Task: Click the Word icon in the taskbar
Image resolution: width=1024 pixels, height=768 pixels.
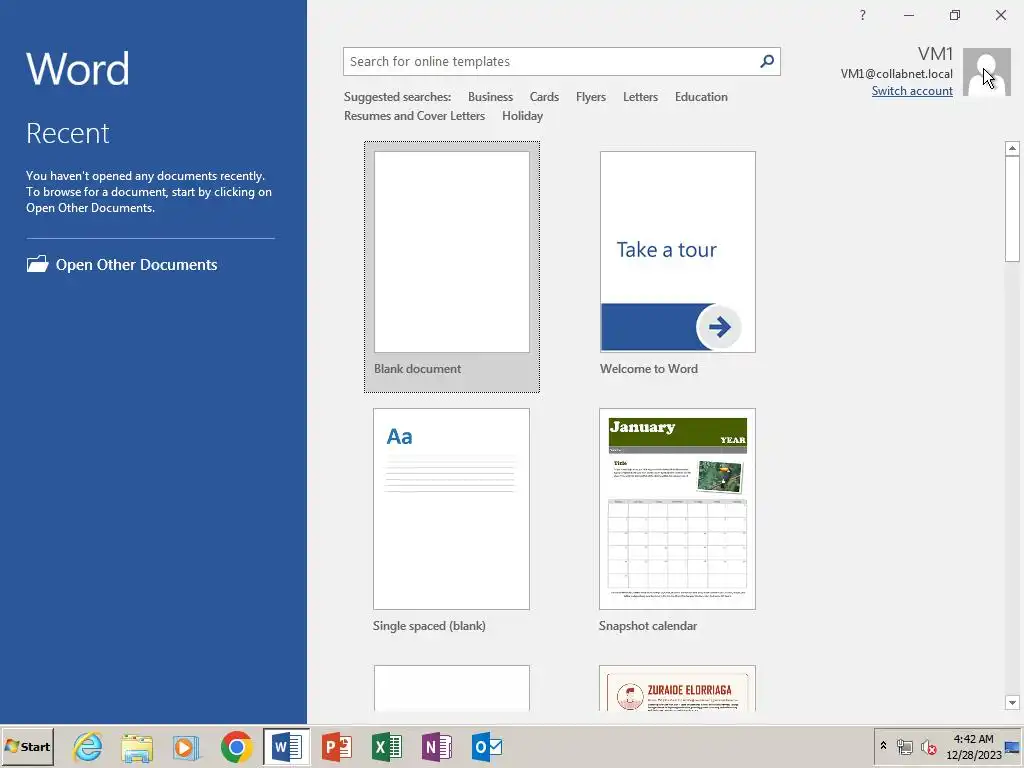Action: [287, 747]
